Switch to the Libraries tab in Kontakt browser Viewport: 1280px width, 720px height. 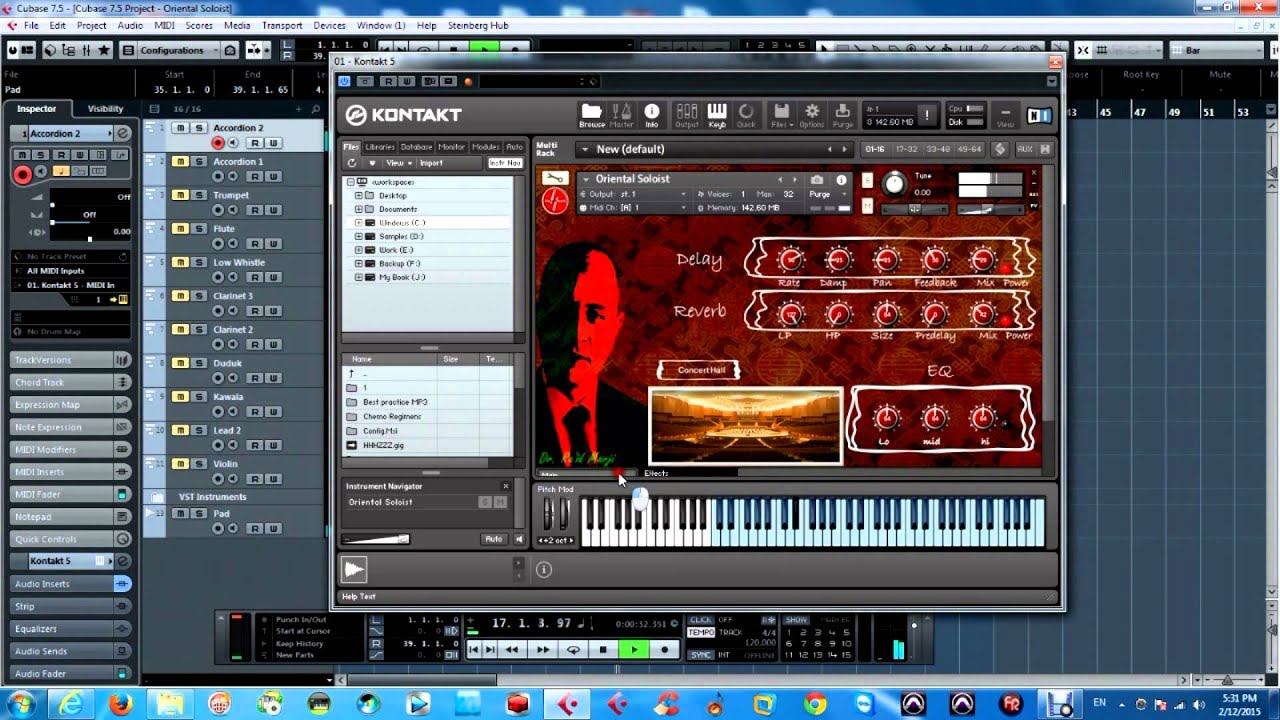point(380,147)
